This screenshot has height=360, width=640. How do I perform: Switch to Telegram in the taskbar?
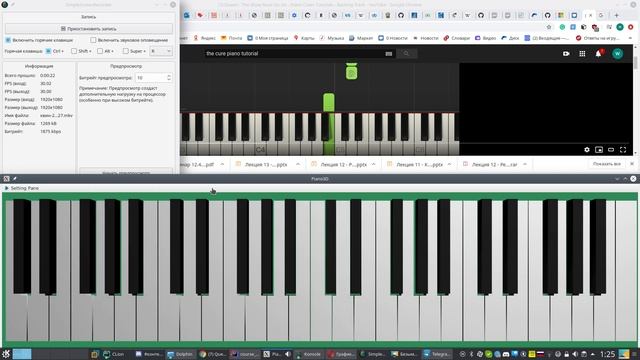coord(437,354)
